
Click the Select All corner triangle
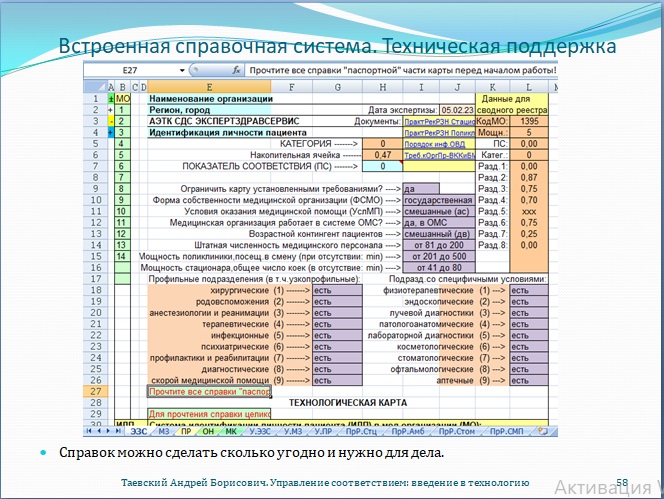(x=96, y=87)
